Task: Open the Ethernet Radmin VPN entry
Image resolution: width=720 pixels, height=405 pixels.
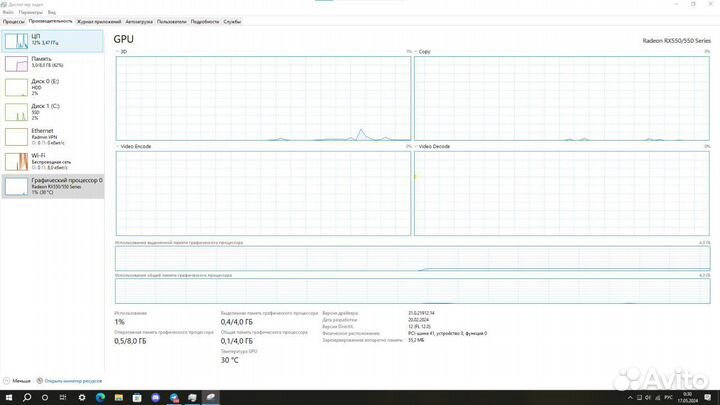Action: tap(52, 136)
